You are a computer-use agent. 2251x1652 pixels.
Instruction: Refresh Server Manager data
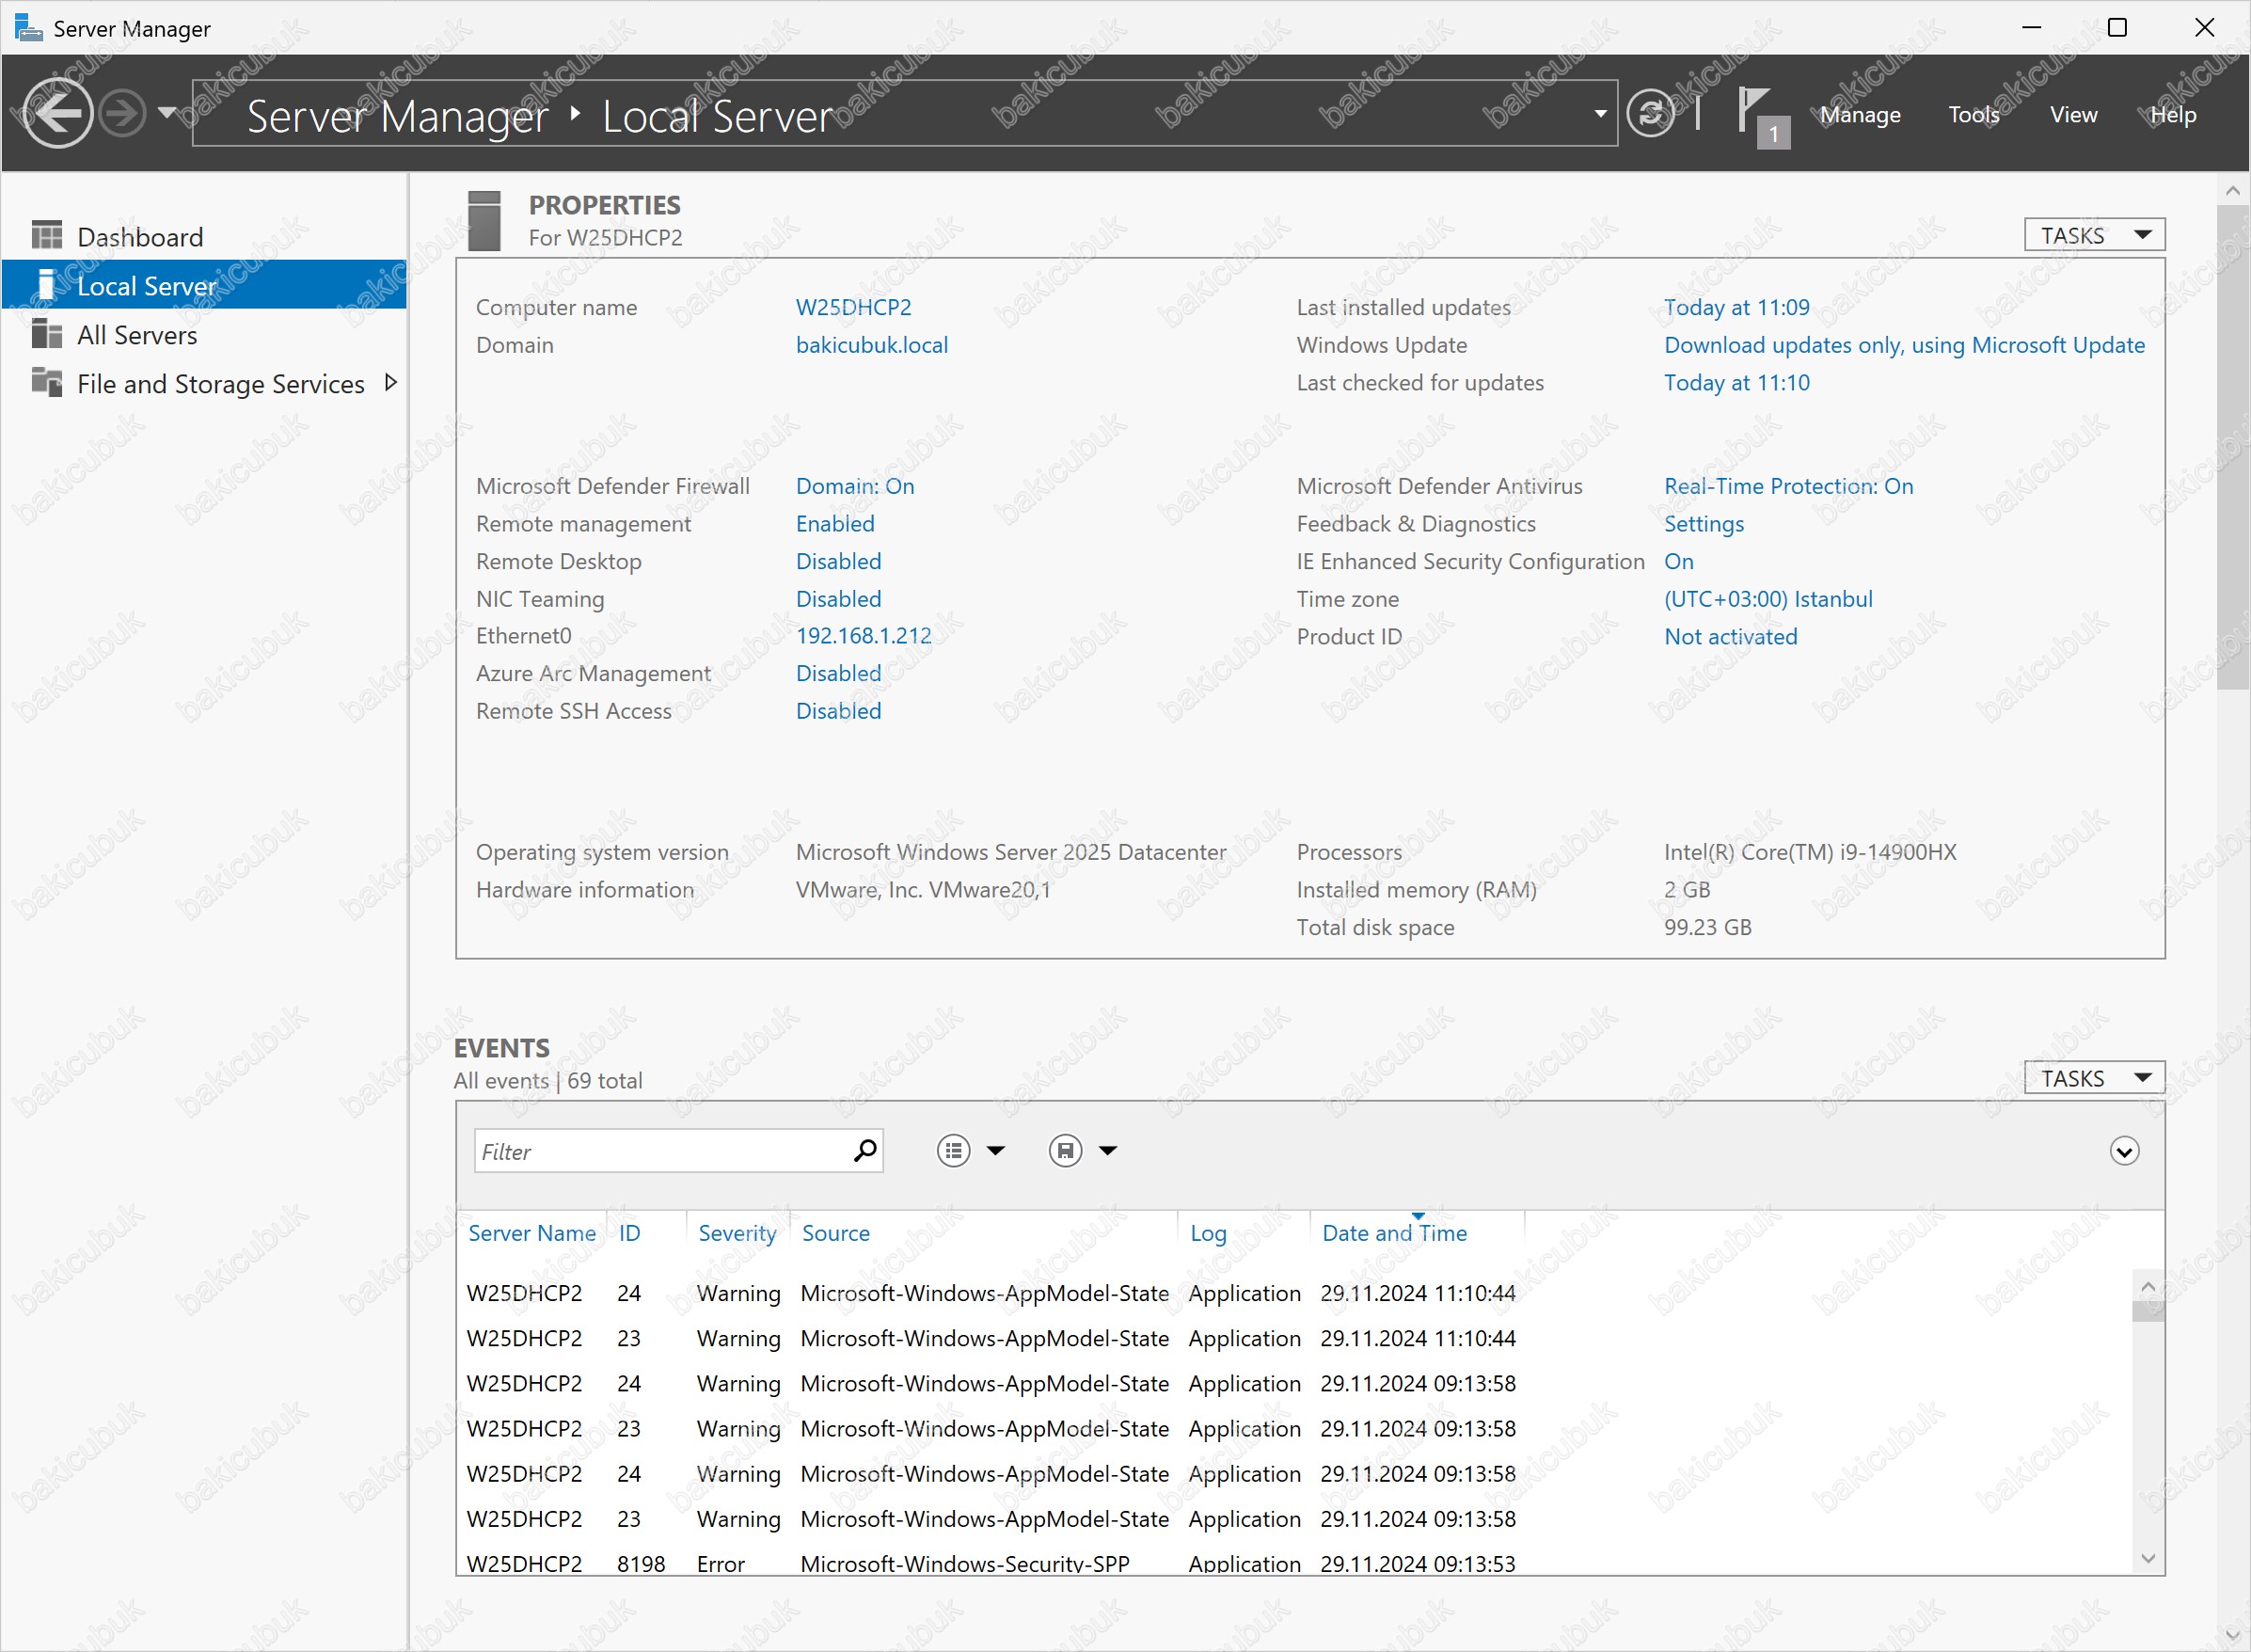[x=1650, y=113]
